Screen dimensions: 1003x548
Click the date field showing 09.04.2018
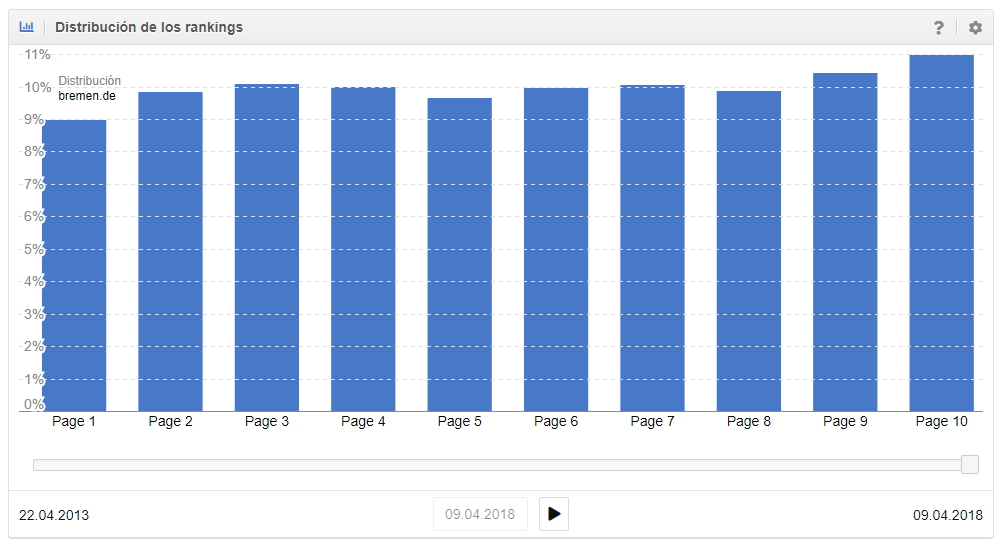[480, 515]
